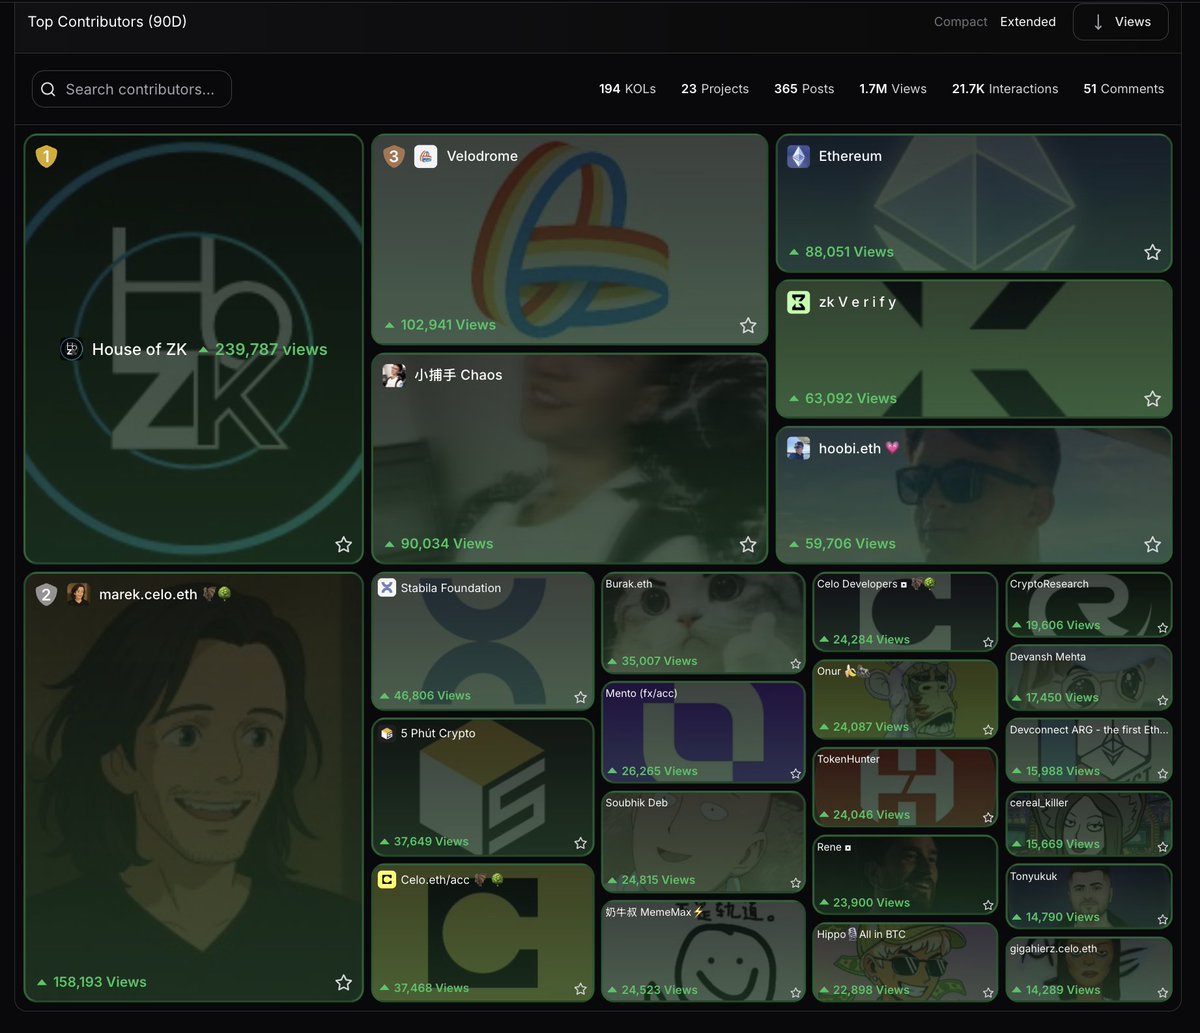Click the 239,787 views text
The image size is (1200, 1033).
271,350
